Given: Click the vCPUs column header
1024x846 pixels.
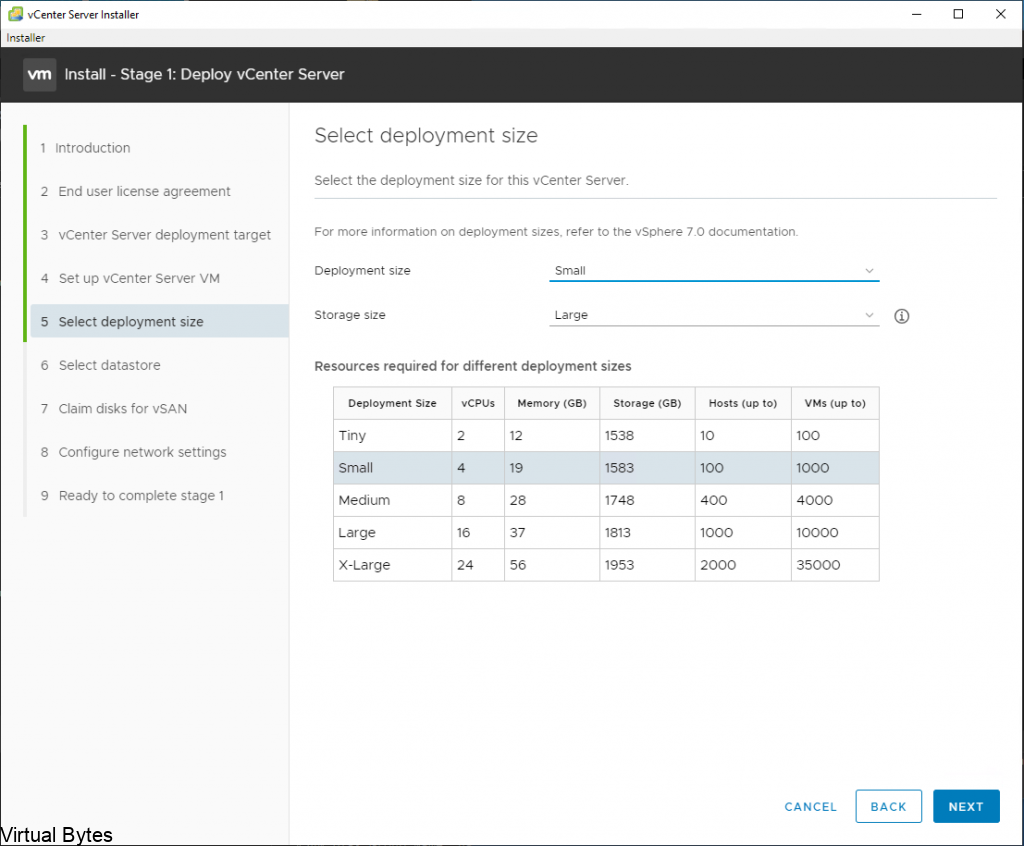Looking at the screenshot, I should pyautogui.click(x=478, y=403).
